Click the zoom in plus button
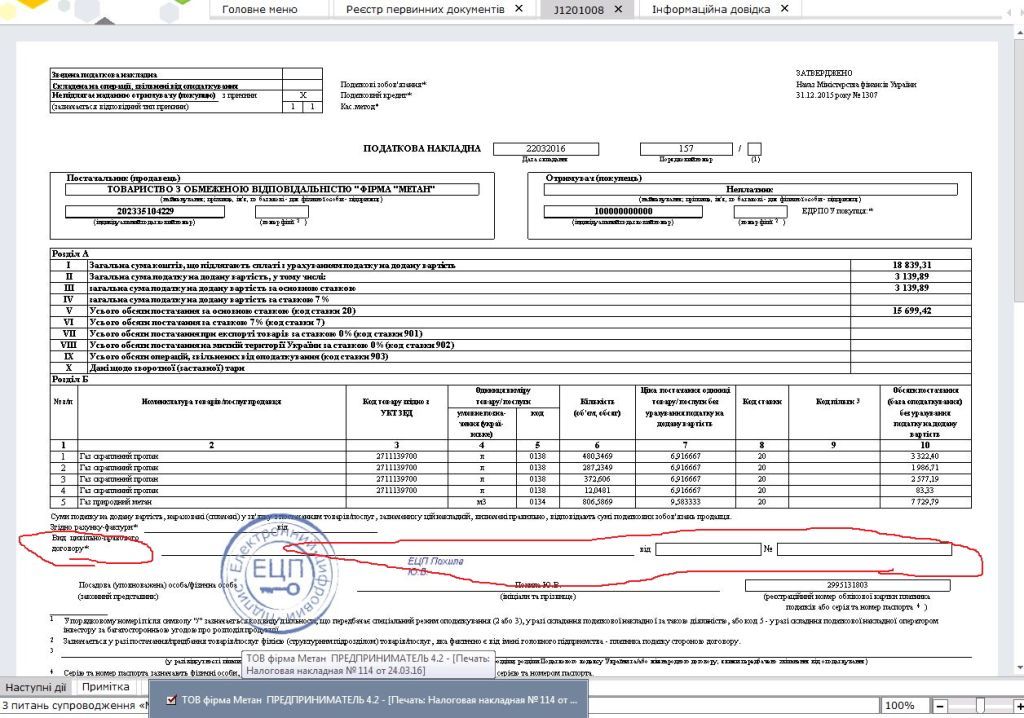The height and width of the screenshot is (718, 1024). click(x=1019, y=706)
